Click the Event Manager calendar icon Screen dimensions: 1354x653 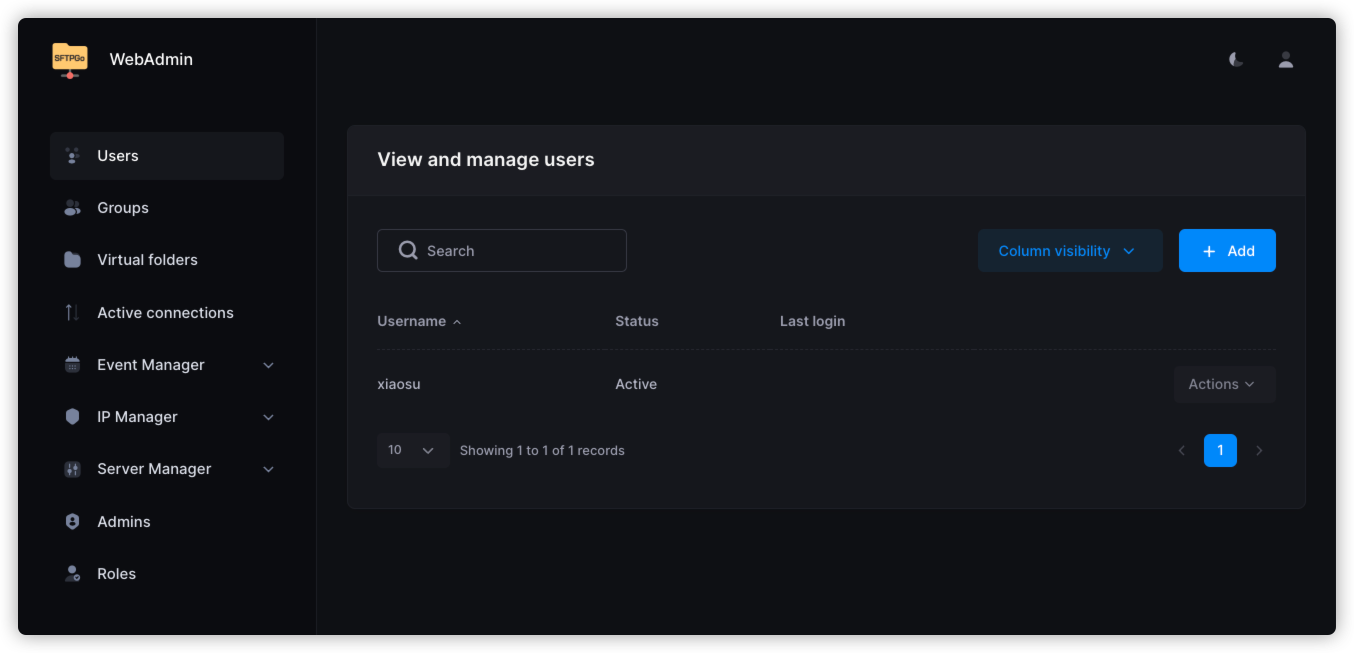[72, 365]
